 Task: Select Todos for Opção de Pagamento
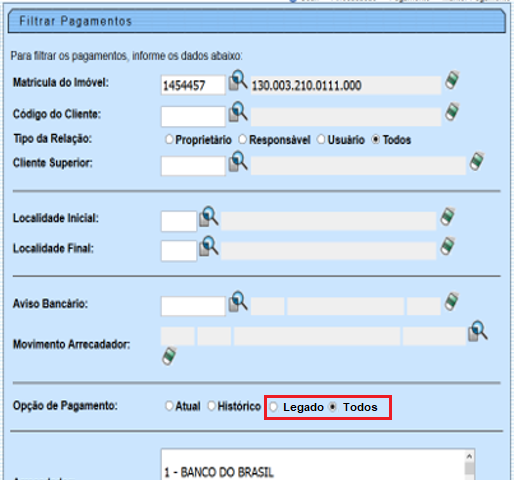[333, 407]
